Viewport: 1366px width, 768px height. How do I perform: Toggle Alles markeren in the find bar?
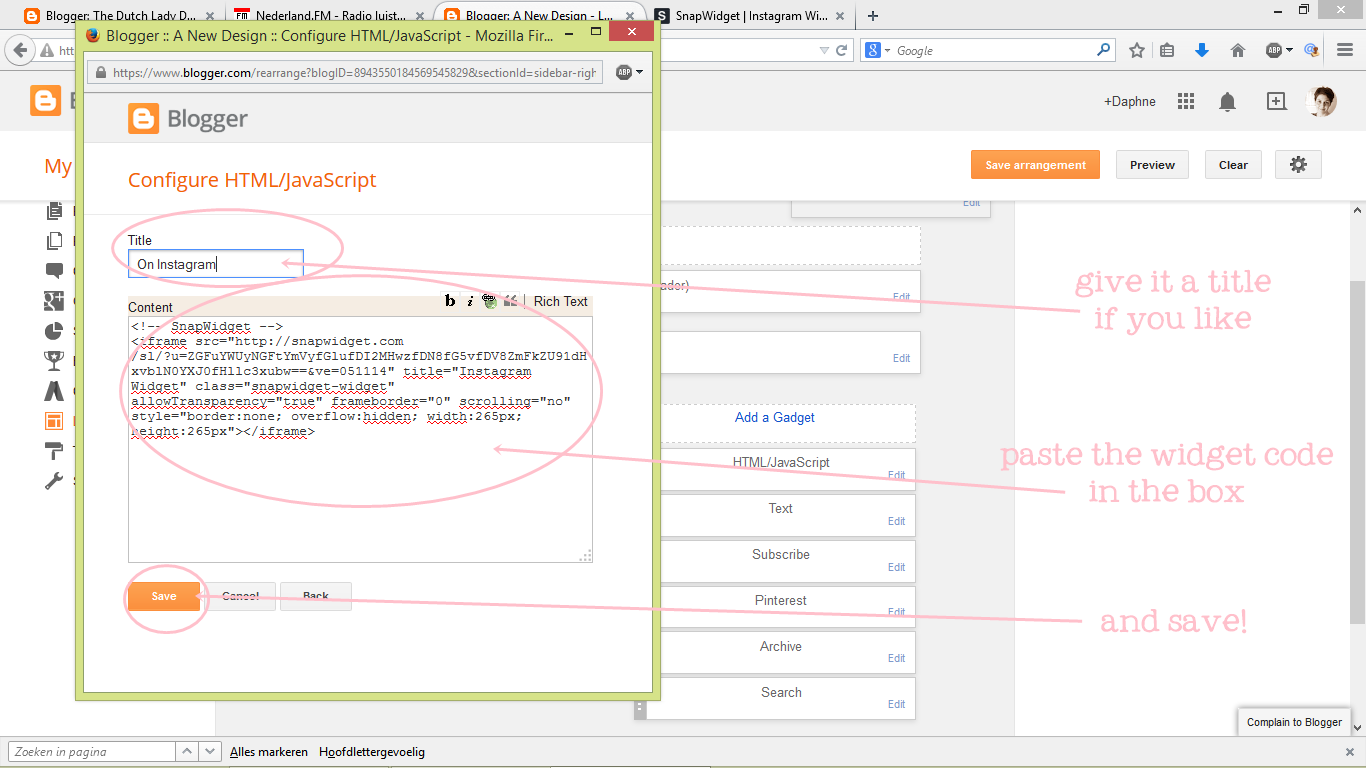[269, 752]
